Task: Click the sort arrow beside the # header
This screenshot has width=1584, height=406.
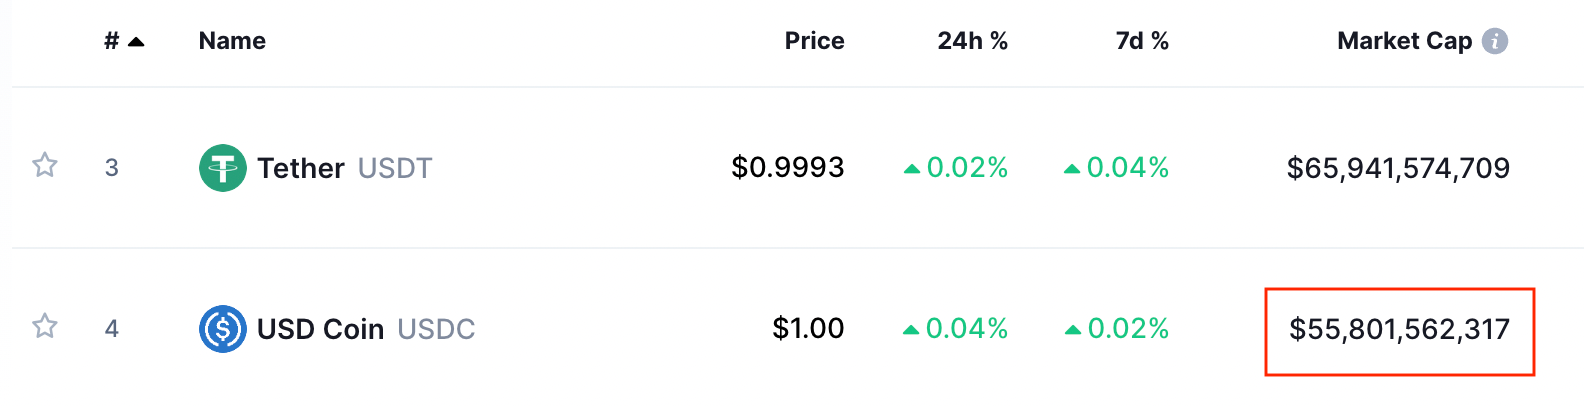Action: (x=136, y=42)
